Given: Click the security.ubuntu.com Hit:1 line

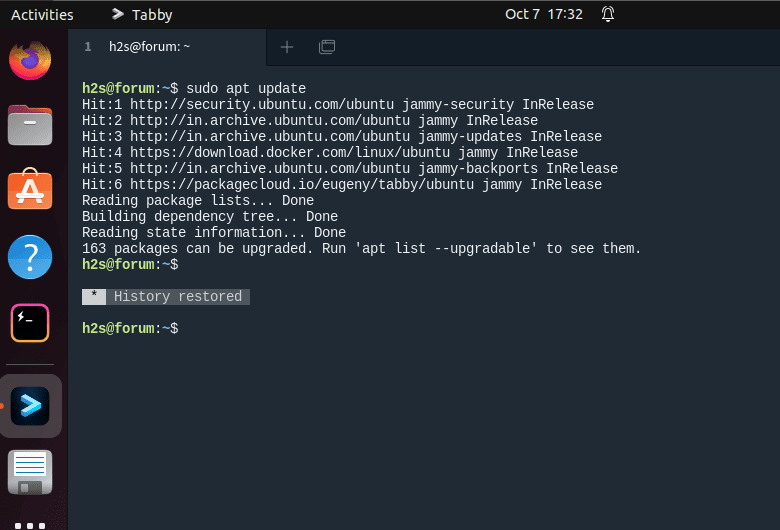Looking at the screenshot, I should tap(338, 105).
